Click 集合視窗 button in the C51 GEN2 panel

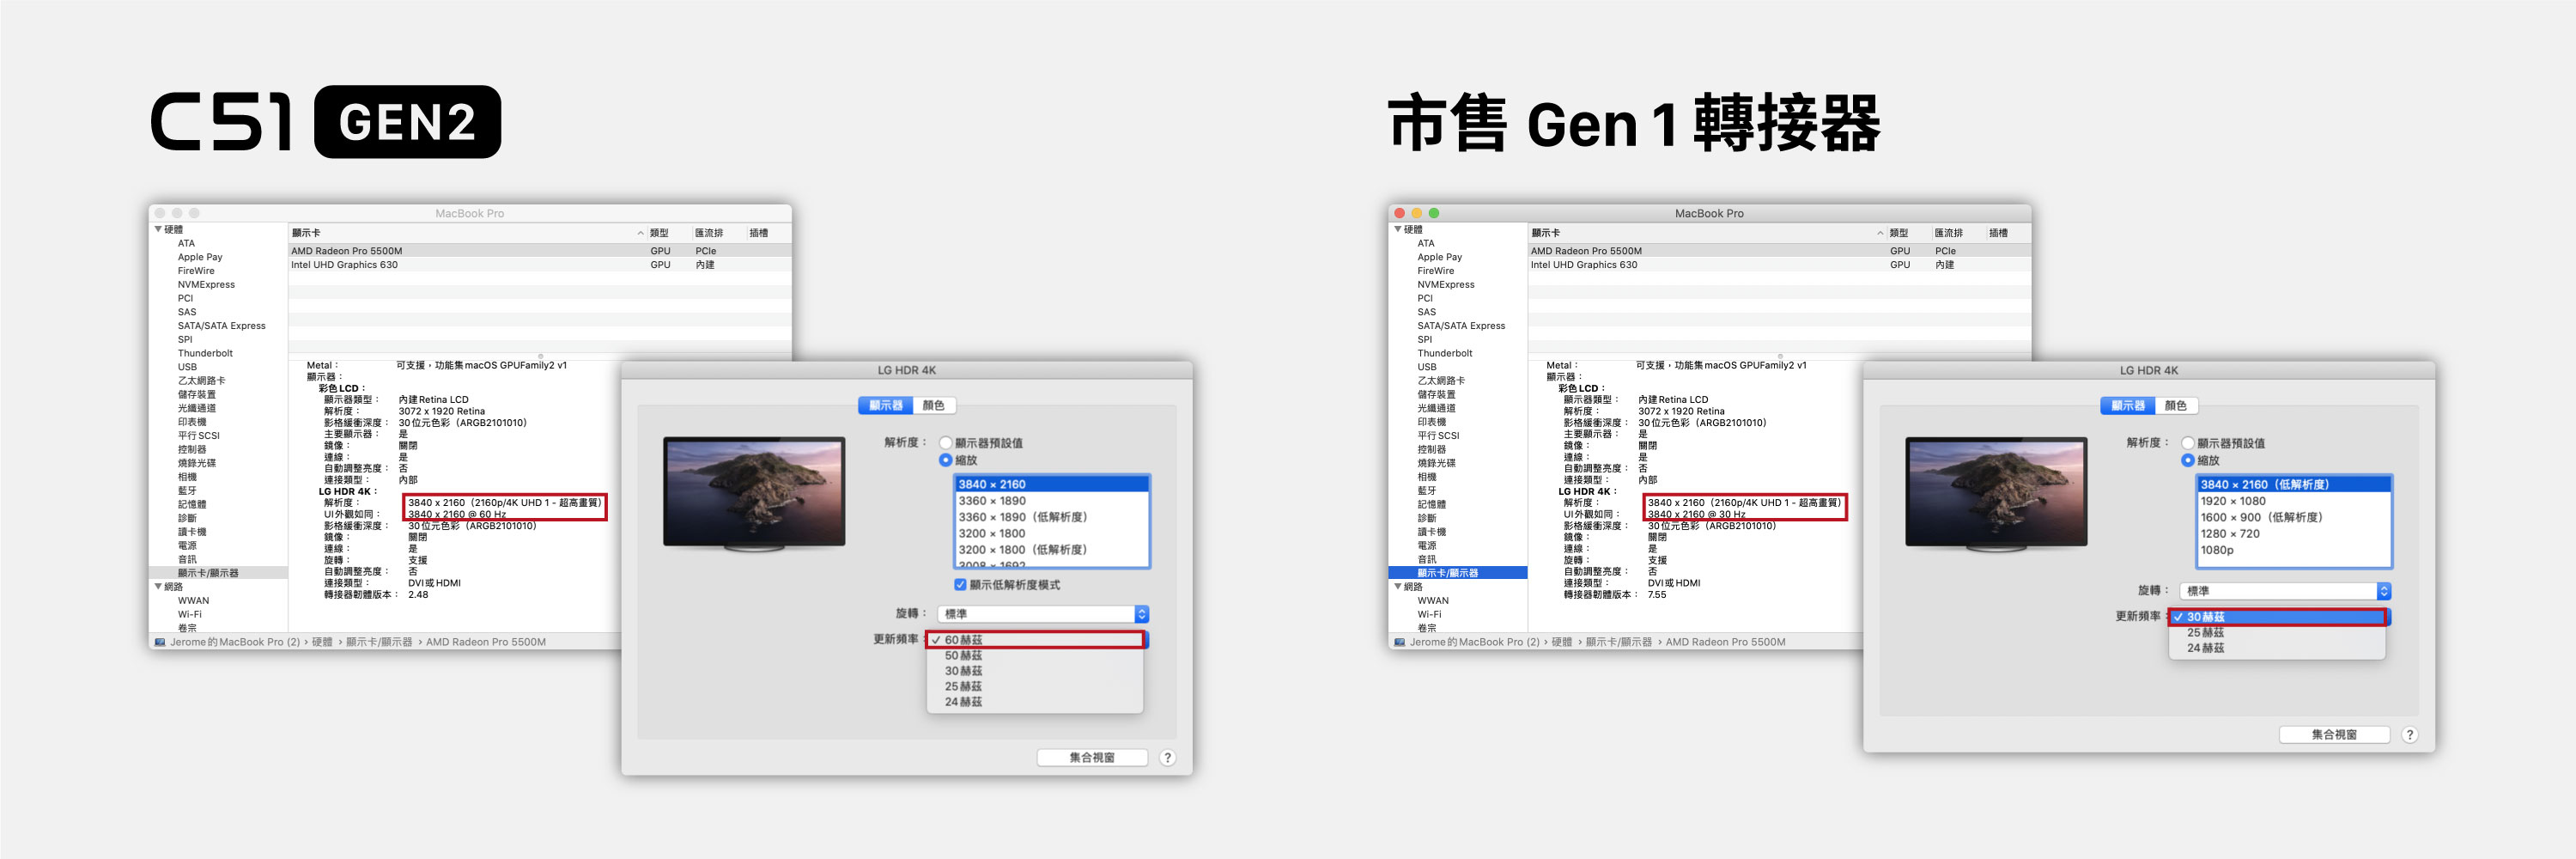1091,758
